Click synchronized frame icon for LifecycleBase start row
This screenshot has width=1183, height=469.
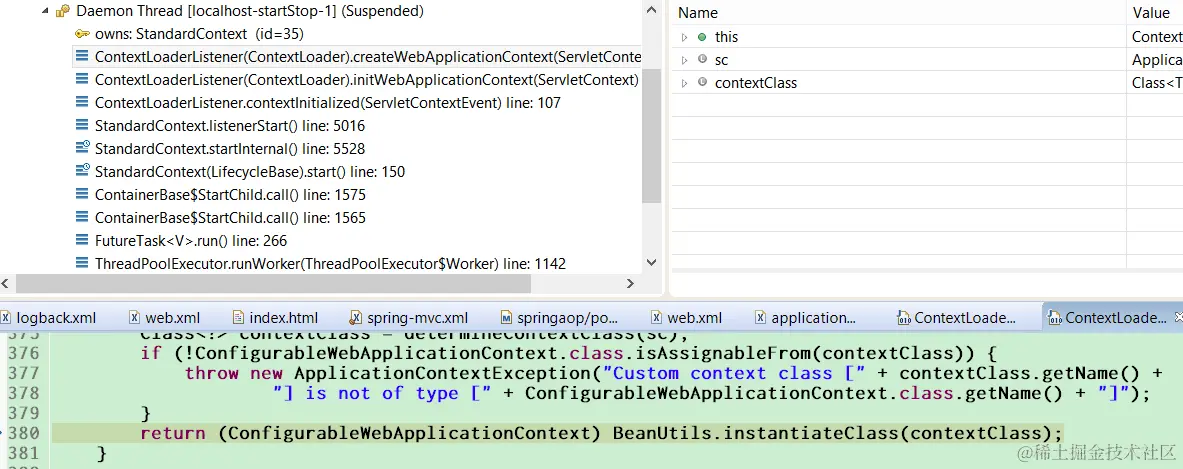click(x=83, y=172)
